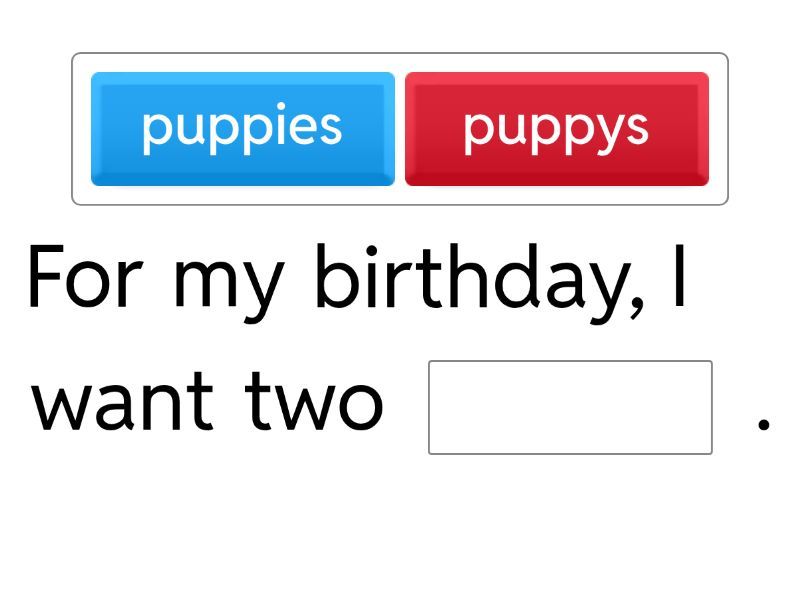Click the word "want" on the second line

click(x=123, y=402)
